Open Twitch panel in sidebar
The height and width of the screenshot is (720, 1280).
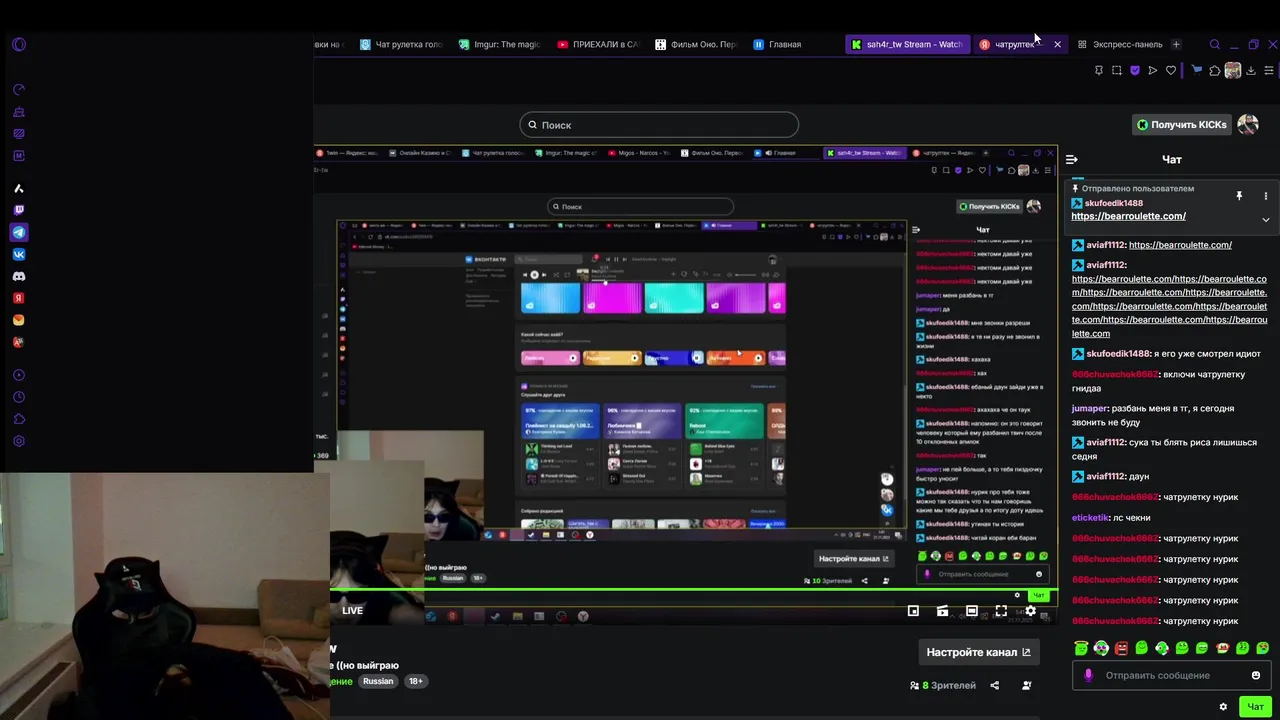[x=19, y=210]
